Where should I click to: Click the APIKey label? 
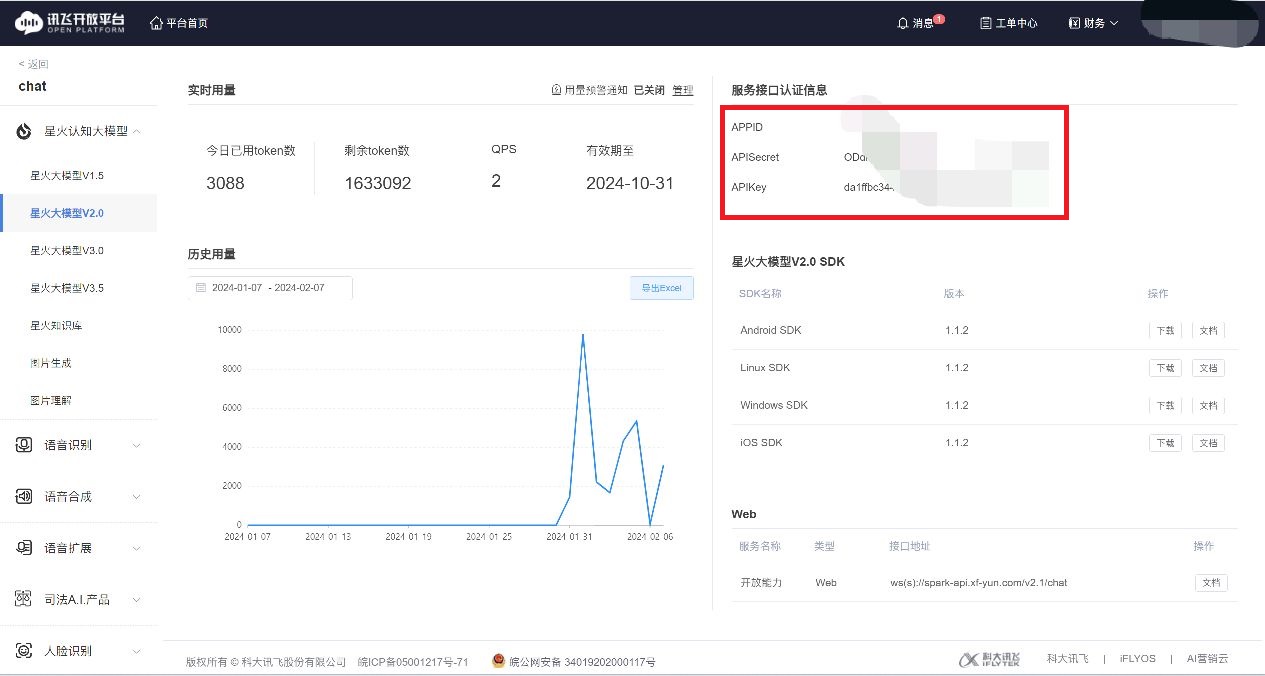749,187
